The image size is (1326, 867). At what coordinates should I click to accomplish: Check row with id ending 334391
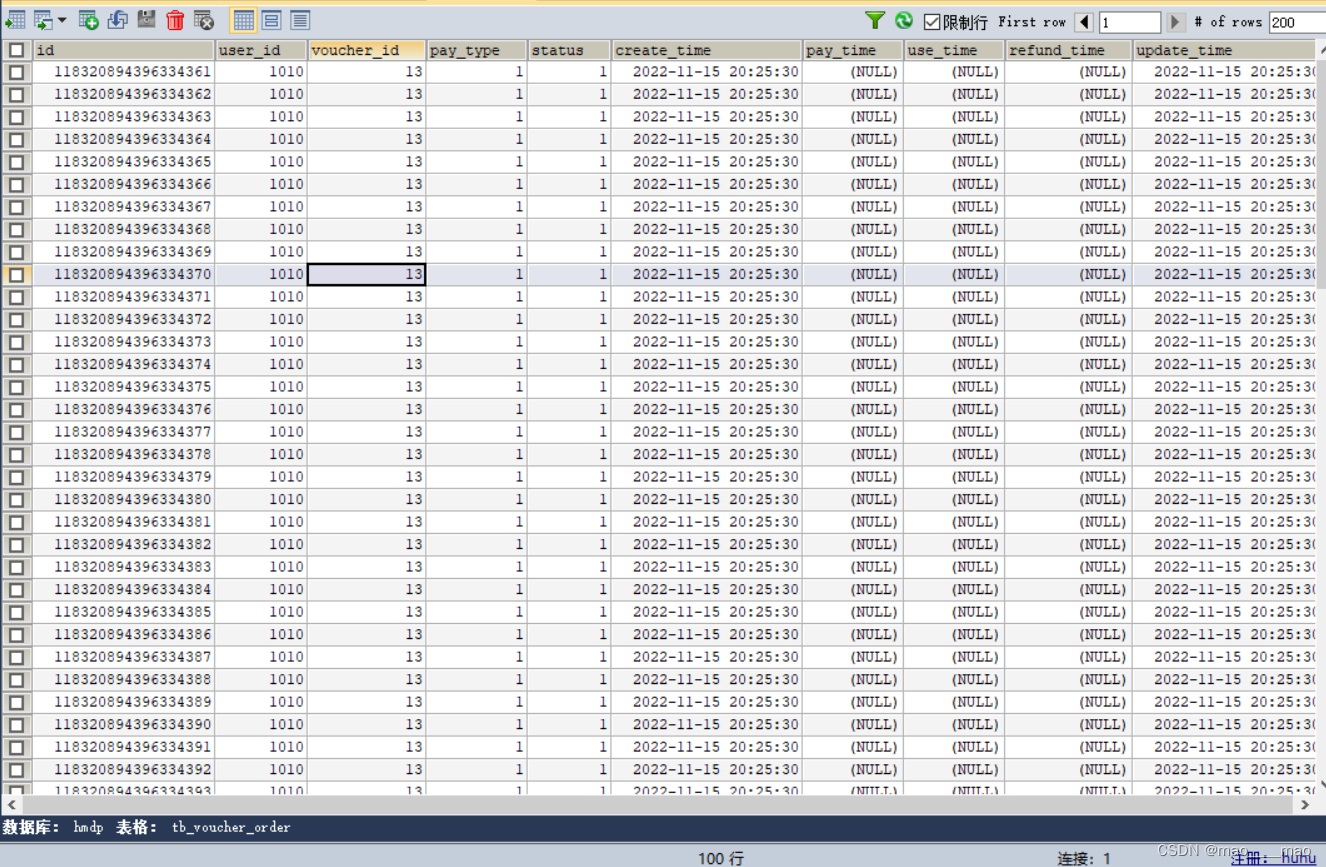16,747
